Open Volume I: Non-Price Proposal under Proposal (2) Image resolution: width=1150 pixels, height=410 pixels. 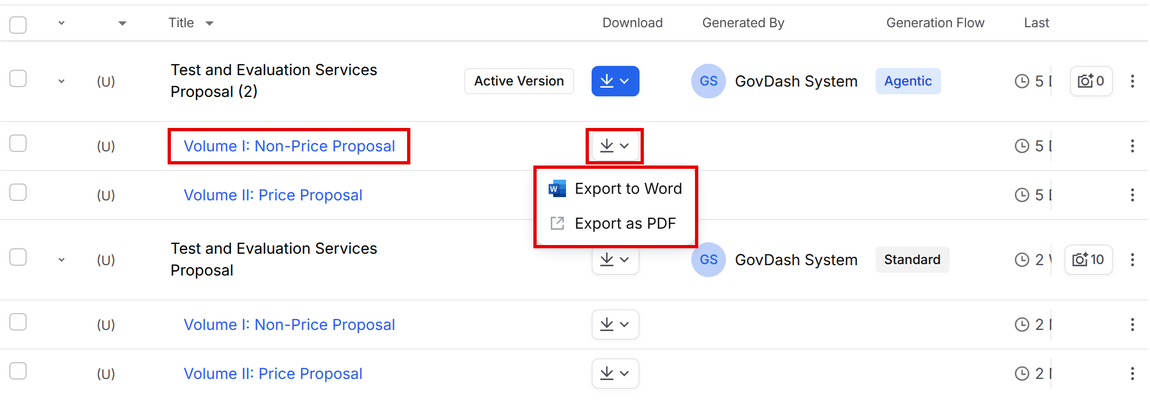[289, 146]
